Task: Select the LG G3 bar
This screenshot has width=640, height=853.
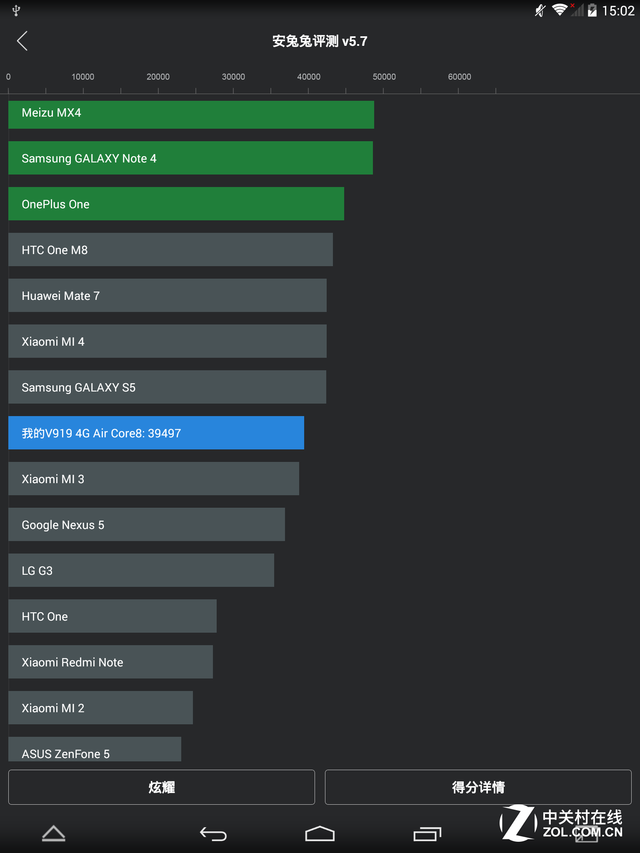Action: [x=141, y=570]
